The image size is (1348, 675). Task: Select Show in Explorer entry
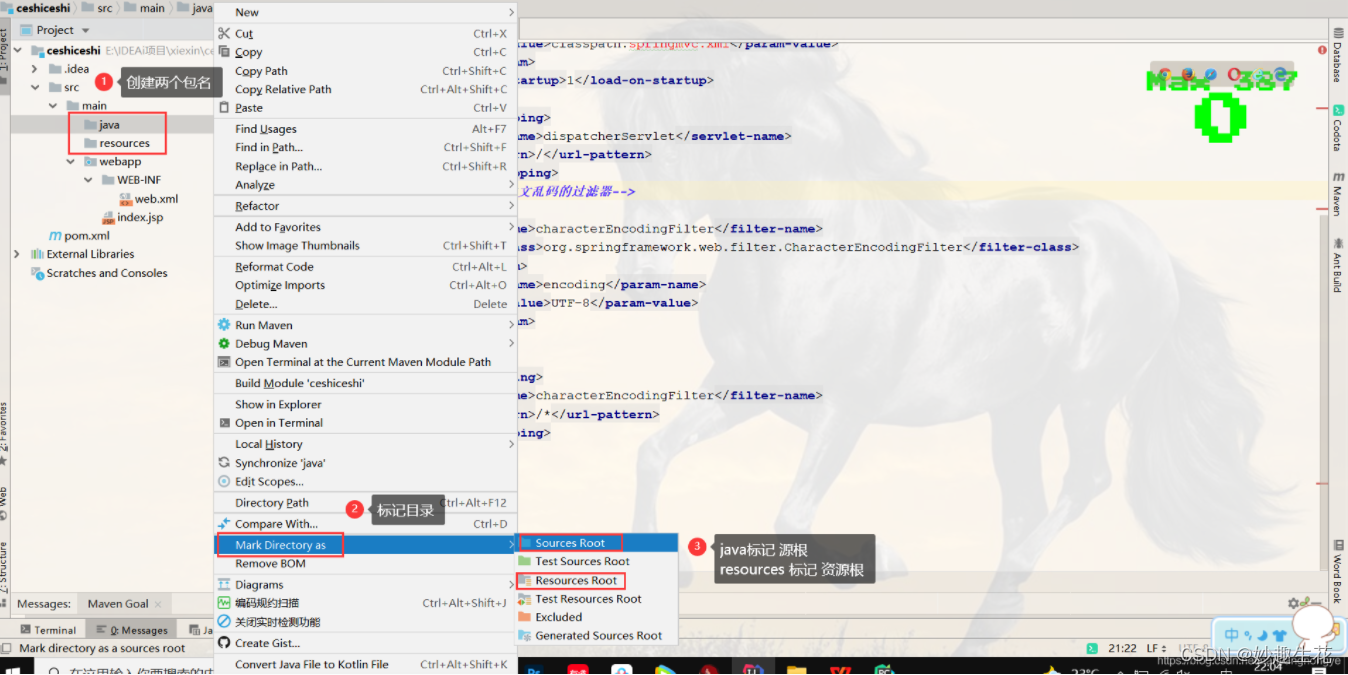click(365, 404)
